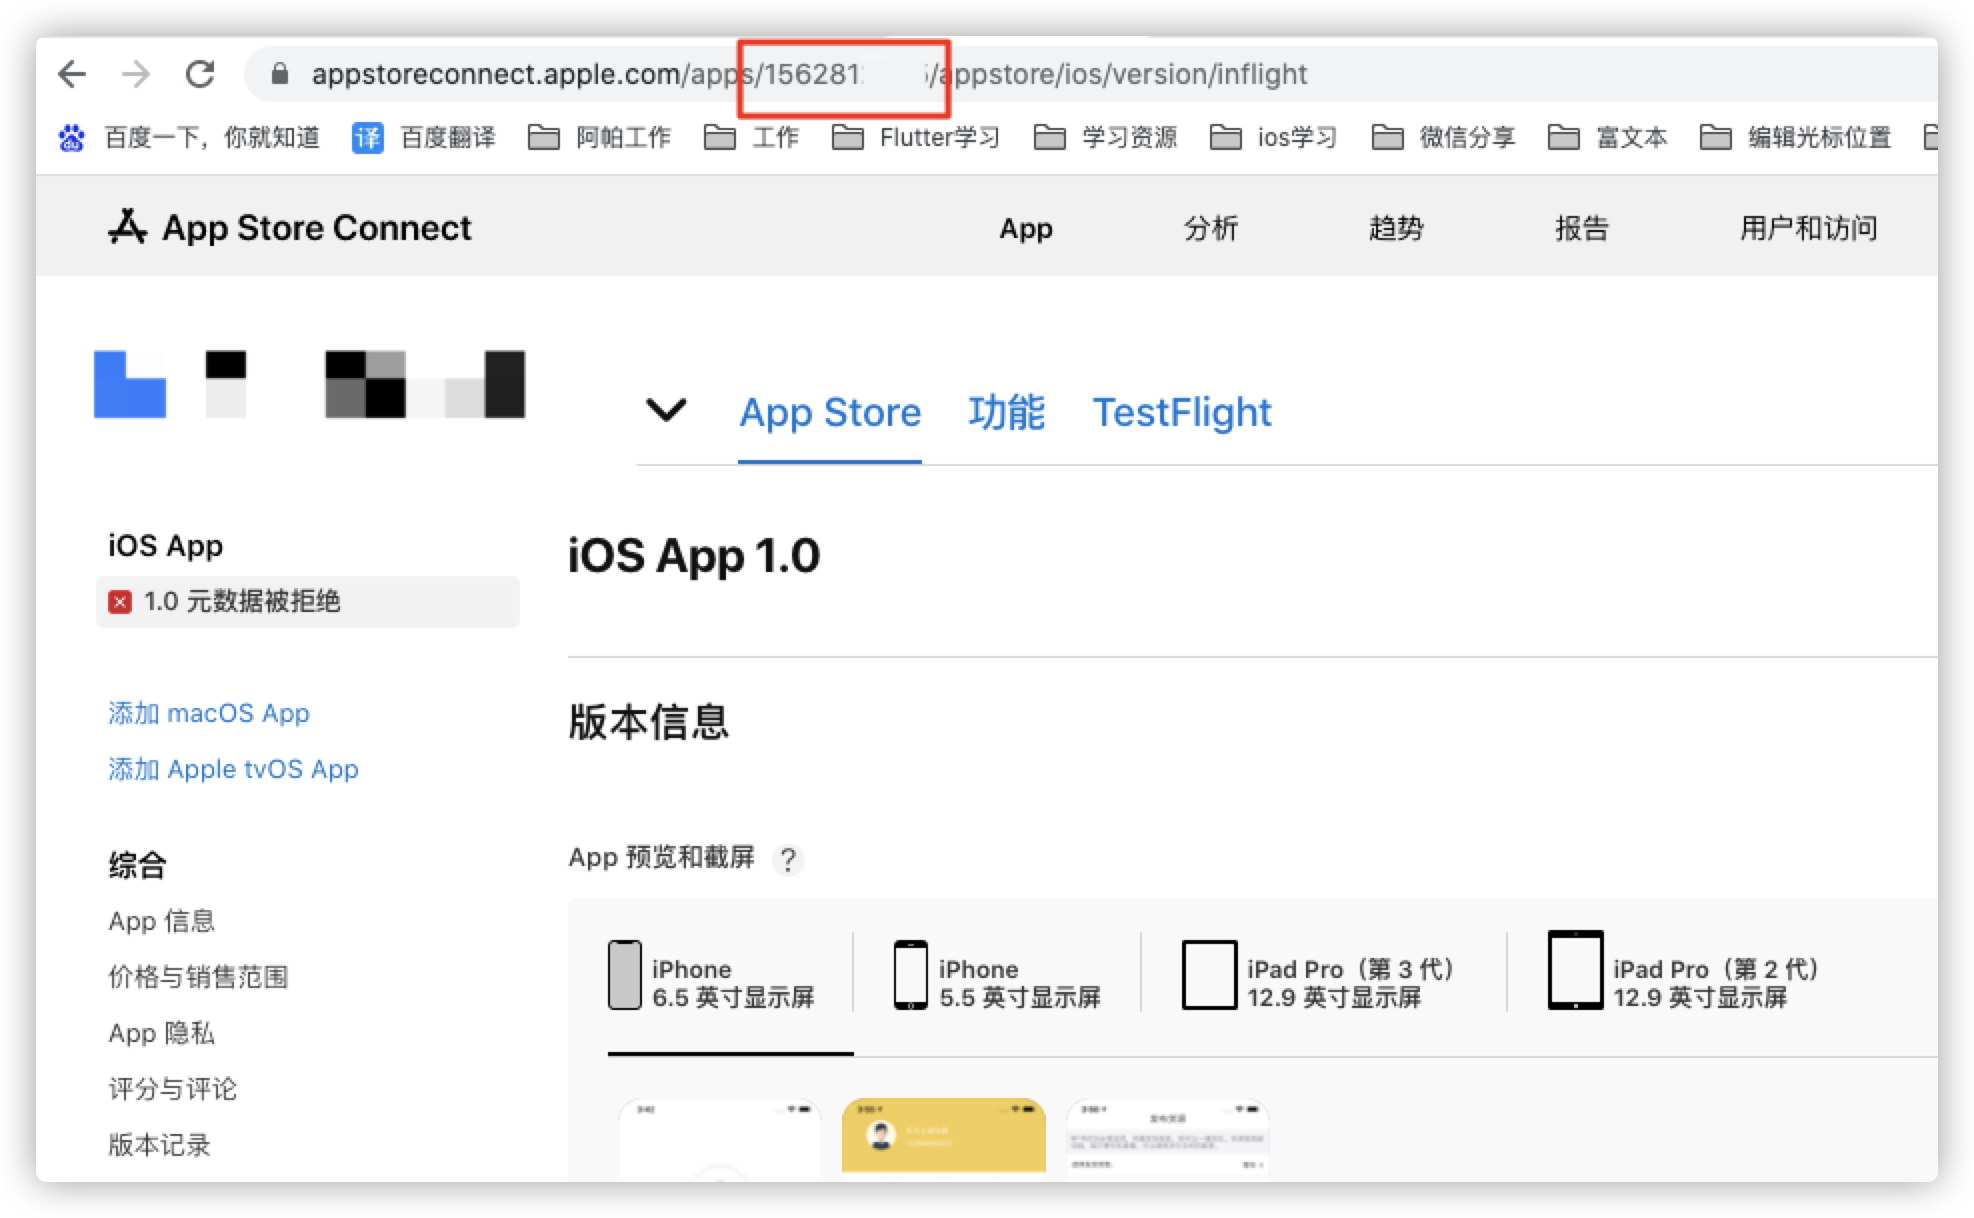Select iPhone 5.5 英寸显示屏 tab
Screen dimensions: 1974x1218
tap(997, 977)
